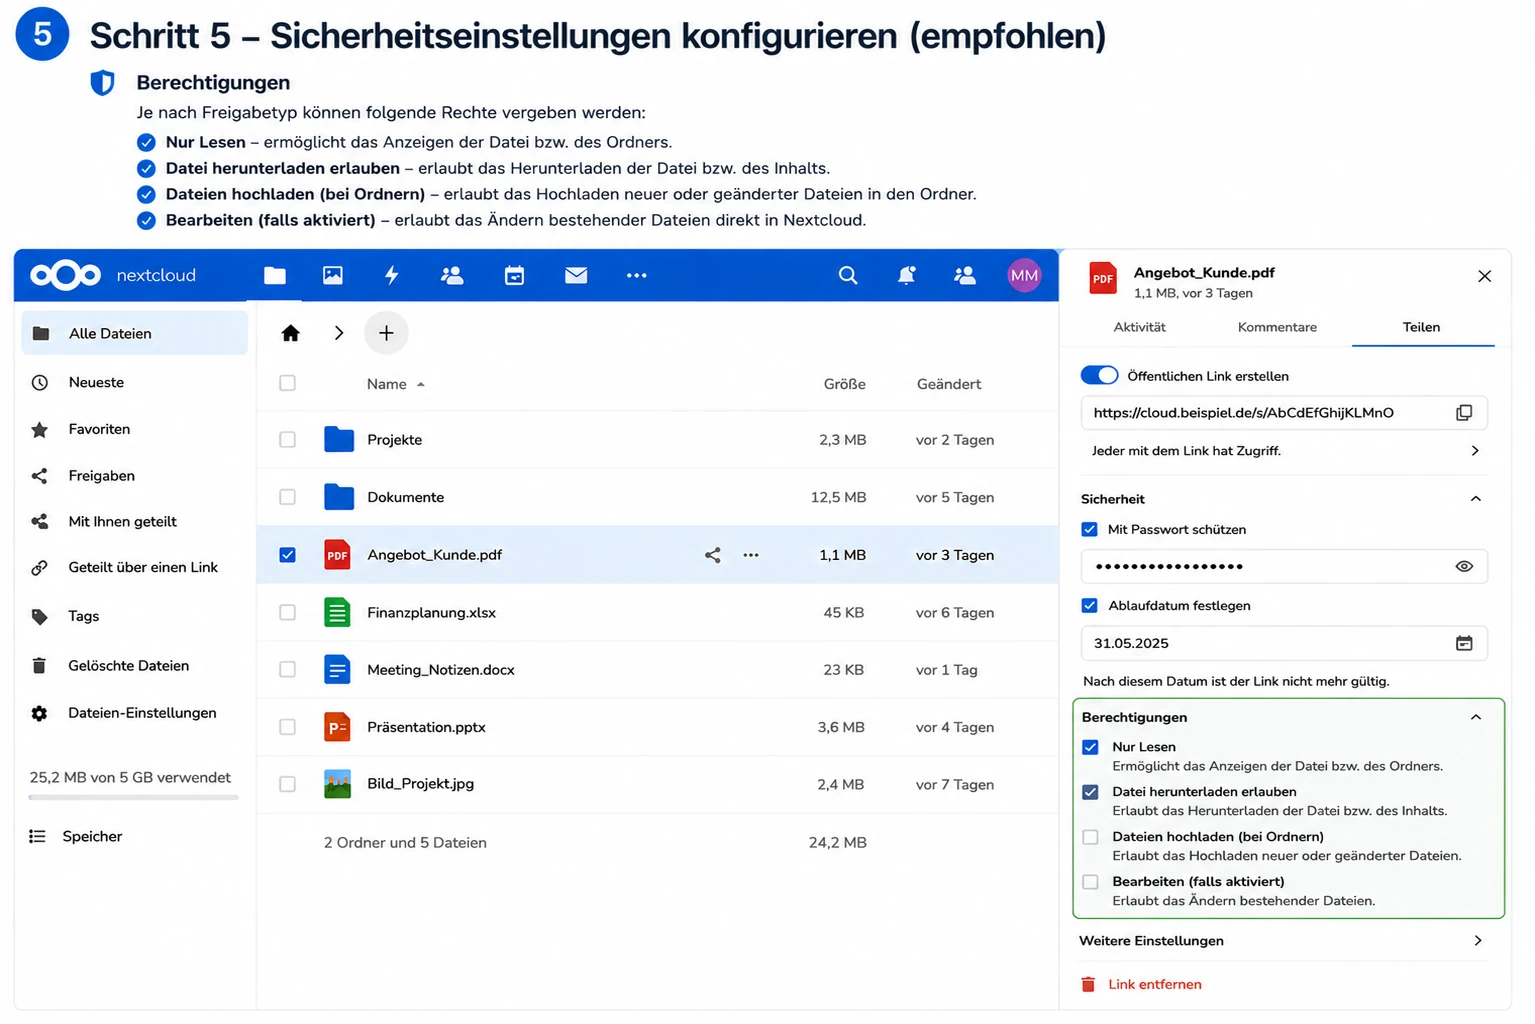Click the plus button to add a new file
This screenshot has height=1024, width=1535.
[386, 333]
